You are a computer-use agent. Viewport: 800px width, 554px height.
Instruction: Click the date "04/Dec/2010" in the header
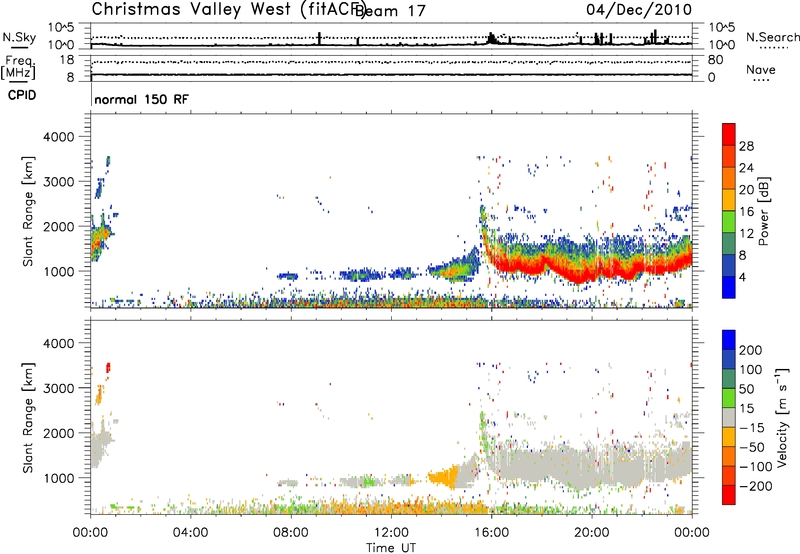[x=639, y=10]
